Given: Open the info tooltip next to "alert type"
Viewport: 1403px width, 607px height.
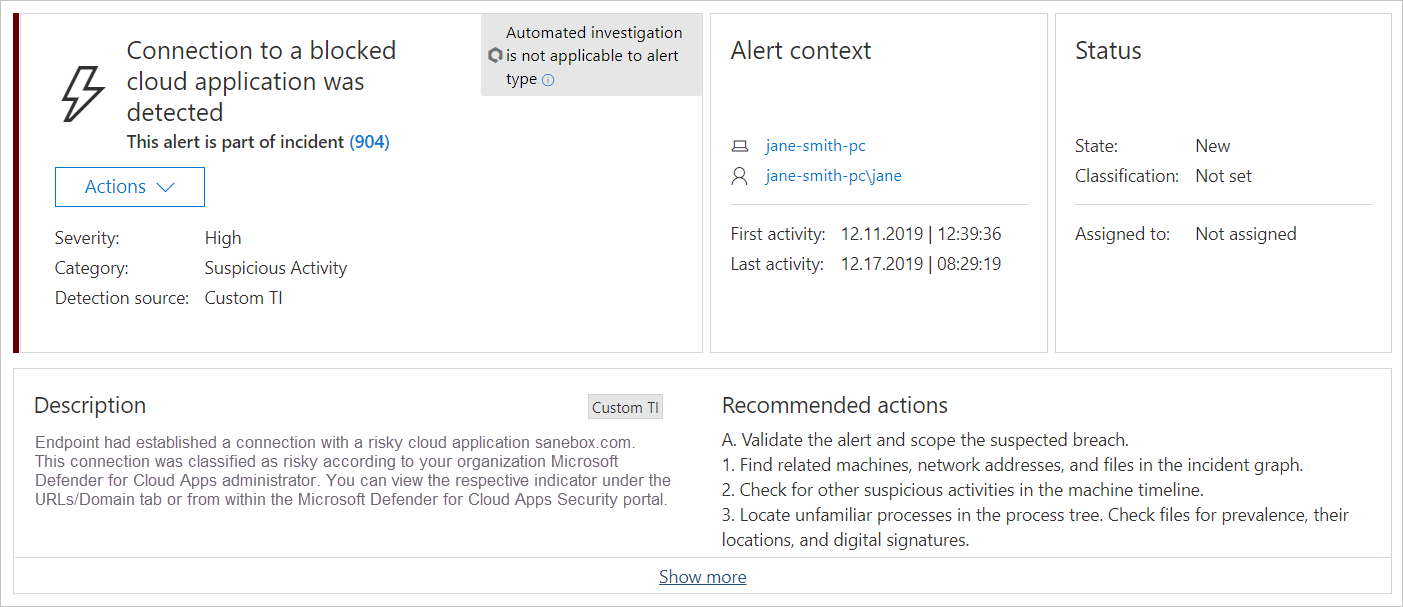Looking at the screenshot, I should pyautogui.click(x=548, y=79).
